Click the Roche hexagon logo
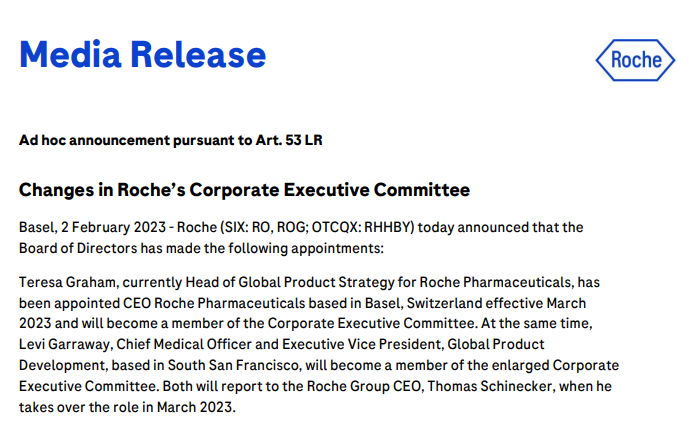This screenshot has width=689, height=427. point(629,60)
